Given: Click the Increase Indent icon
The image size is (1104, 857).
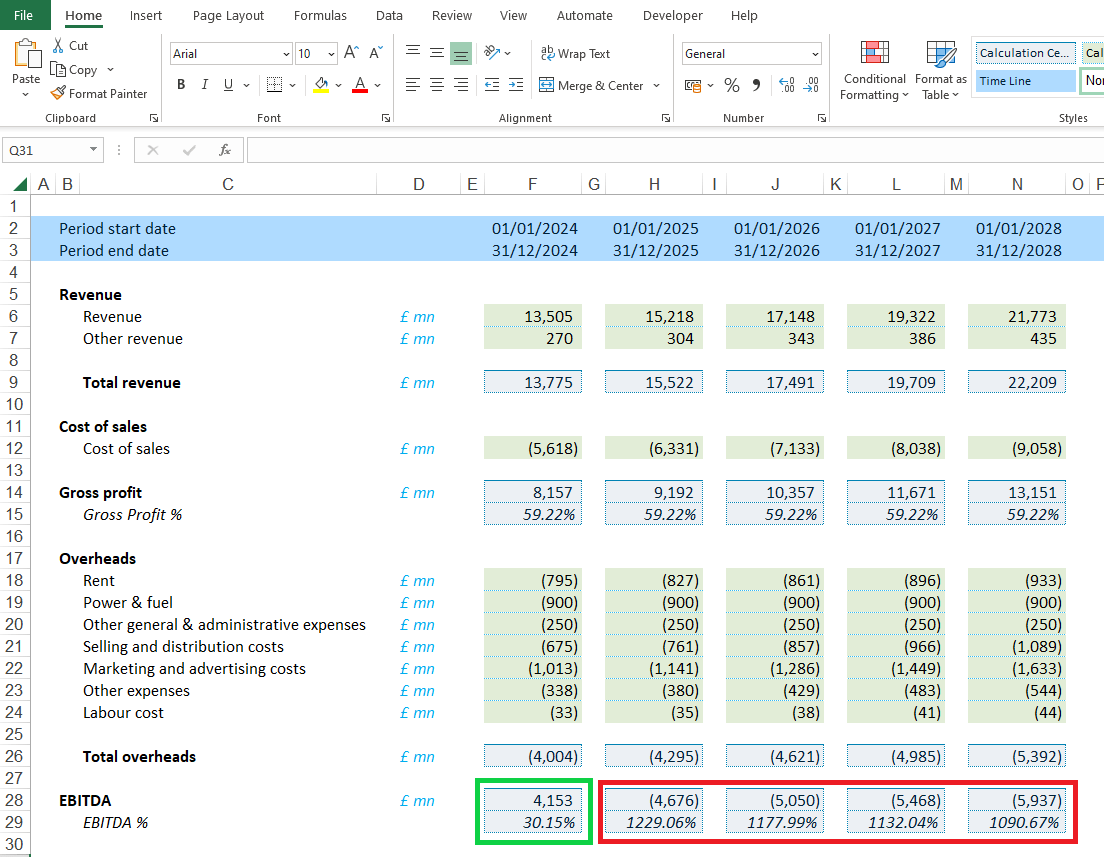Looking at the screenshot, I should point(515,86).
